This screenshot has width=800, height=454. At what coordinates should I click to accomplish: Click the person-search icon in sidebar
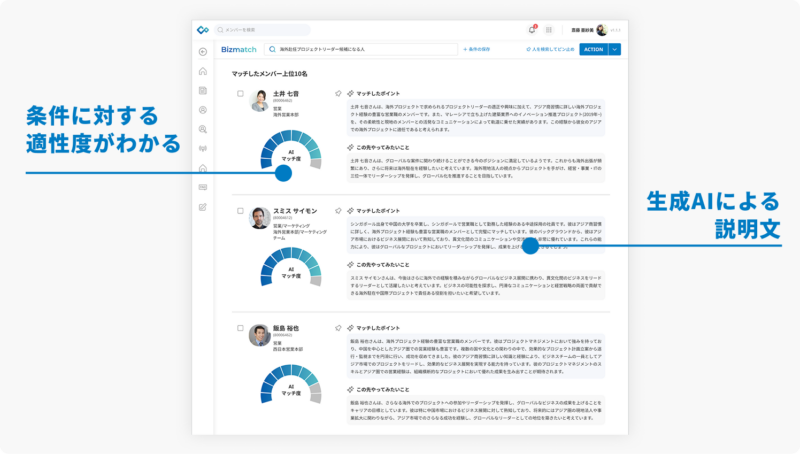(x=203, y=129)
